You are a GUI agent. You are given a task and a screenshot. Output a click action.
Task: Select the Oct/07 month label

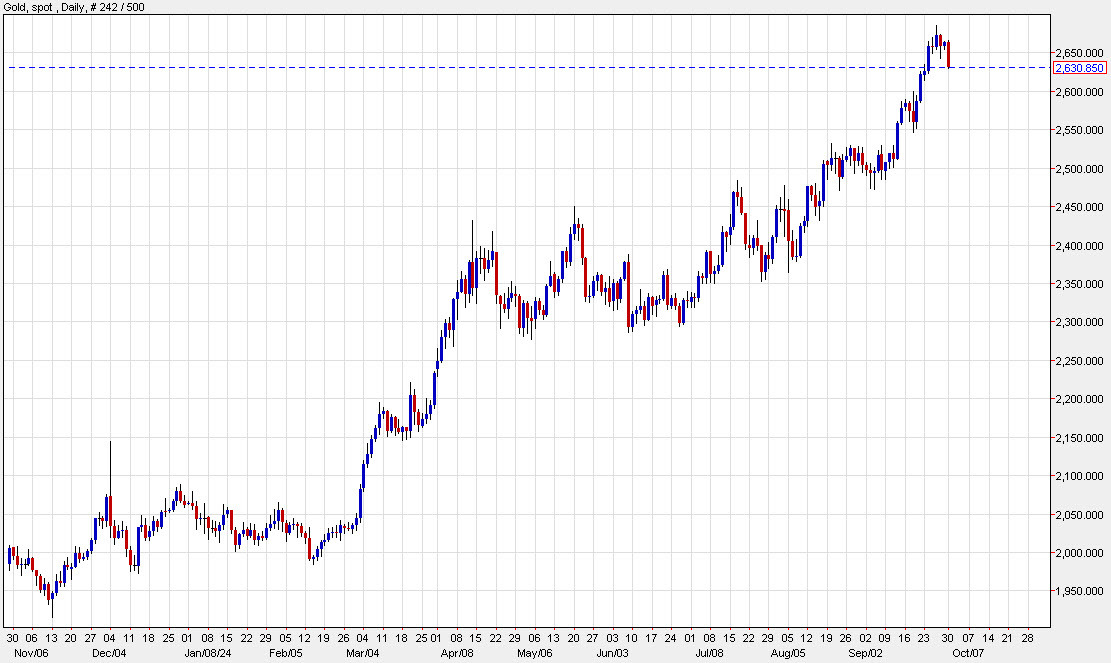click(968, 653)
